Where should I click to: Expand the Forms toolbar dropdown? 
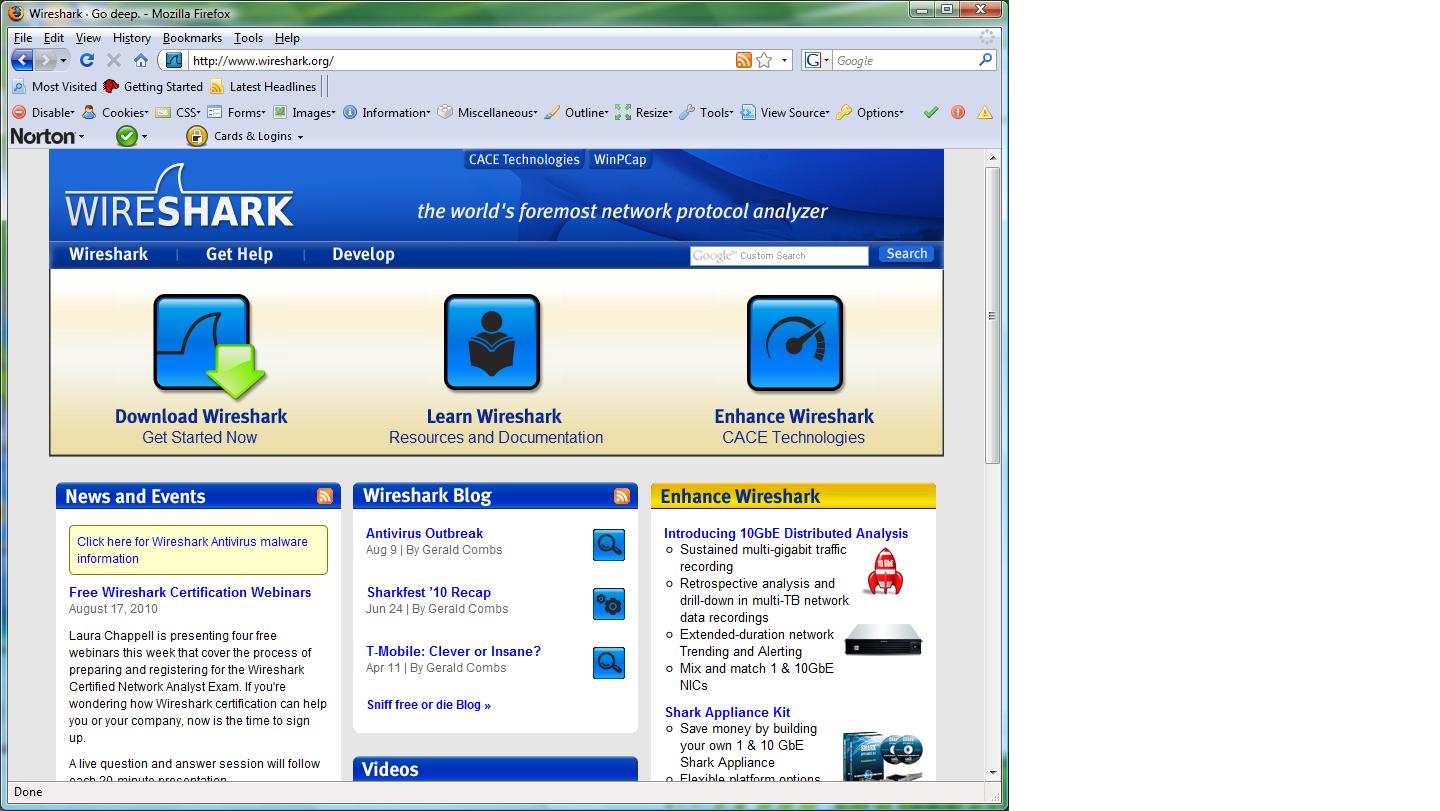pyautogui.click(x=236, y=113)
